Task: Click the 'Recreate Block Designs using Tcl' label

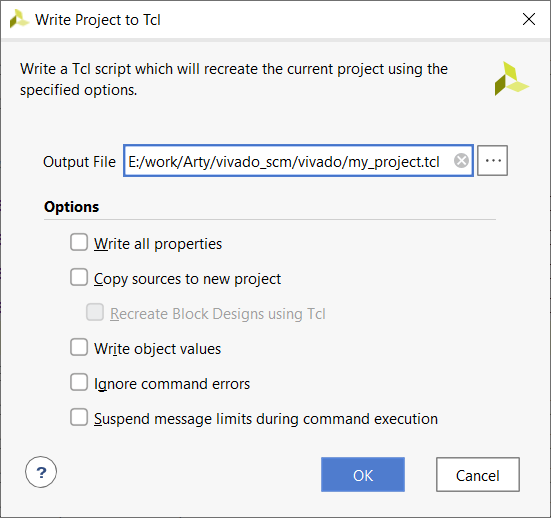Action: click(x=218, y=314)
